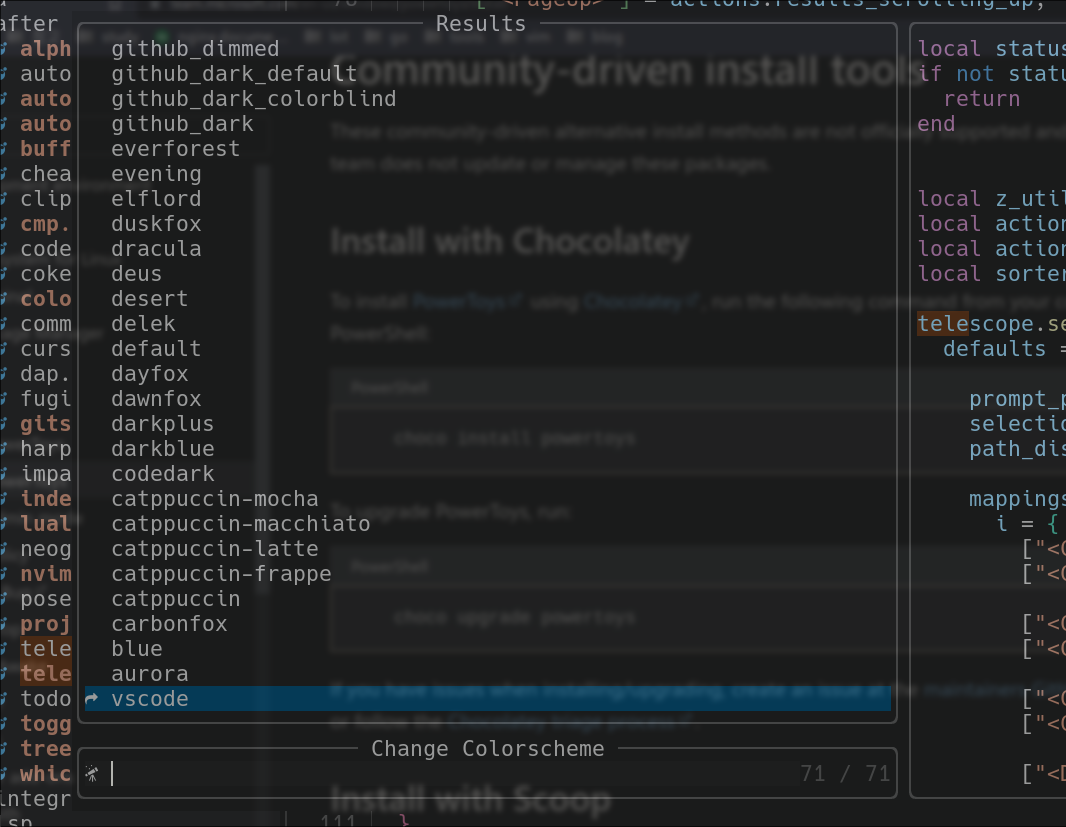Screen dimensions: 1066x827
Task: Open the 'clip' file in sidebar
Action: click(x=46, y=199)
